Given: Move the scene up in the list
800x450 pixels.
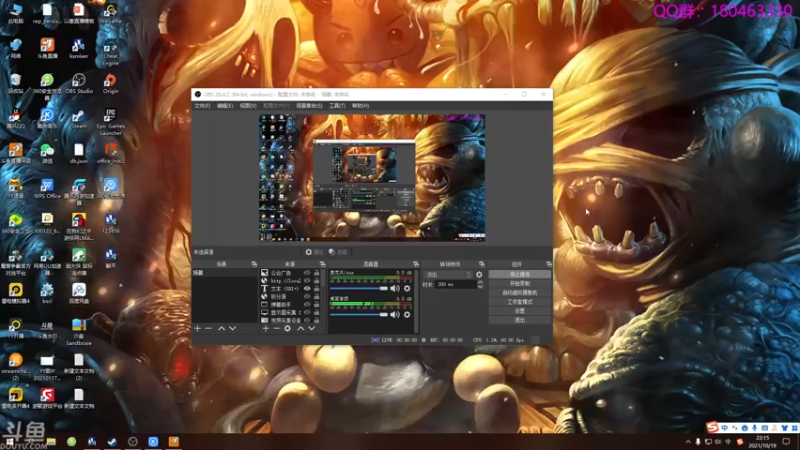Looking at the screenshot, I should [x=221, y=329].
